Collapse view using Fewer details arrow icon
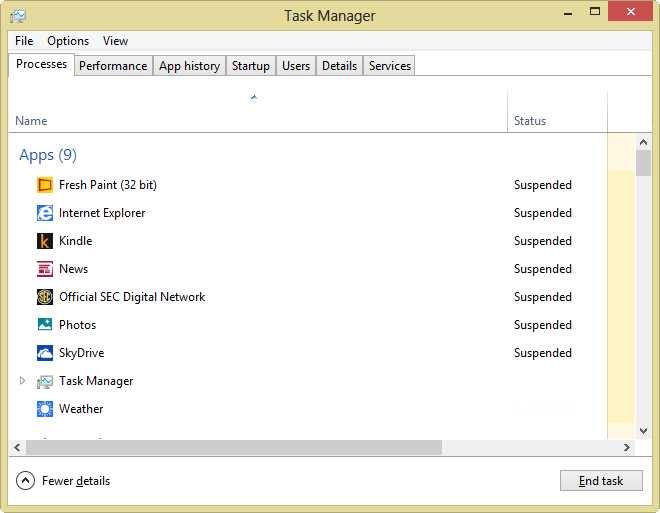Viewport: 660px width, 513px height. [x=25, y=481]
